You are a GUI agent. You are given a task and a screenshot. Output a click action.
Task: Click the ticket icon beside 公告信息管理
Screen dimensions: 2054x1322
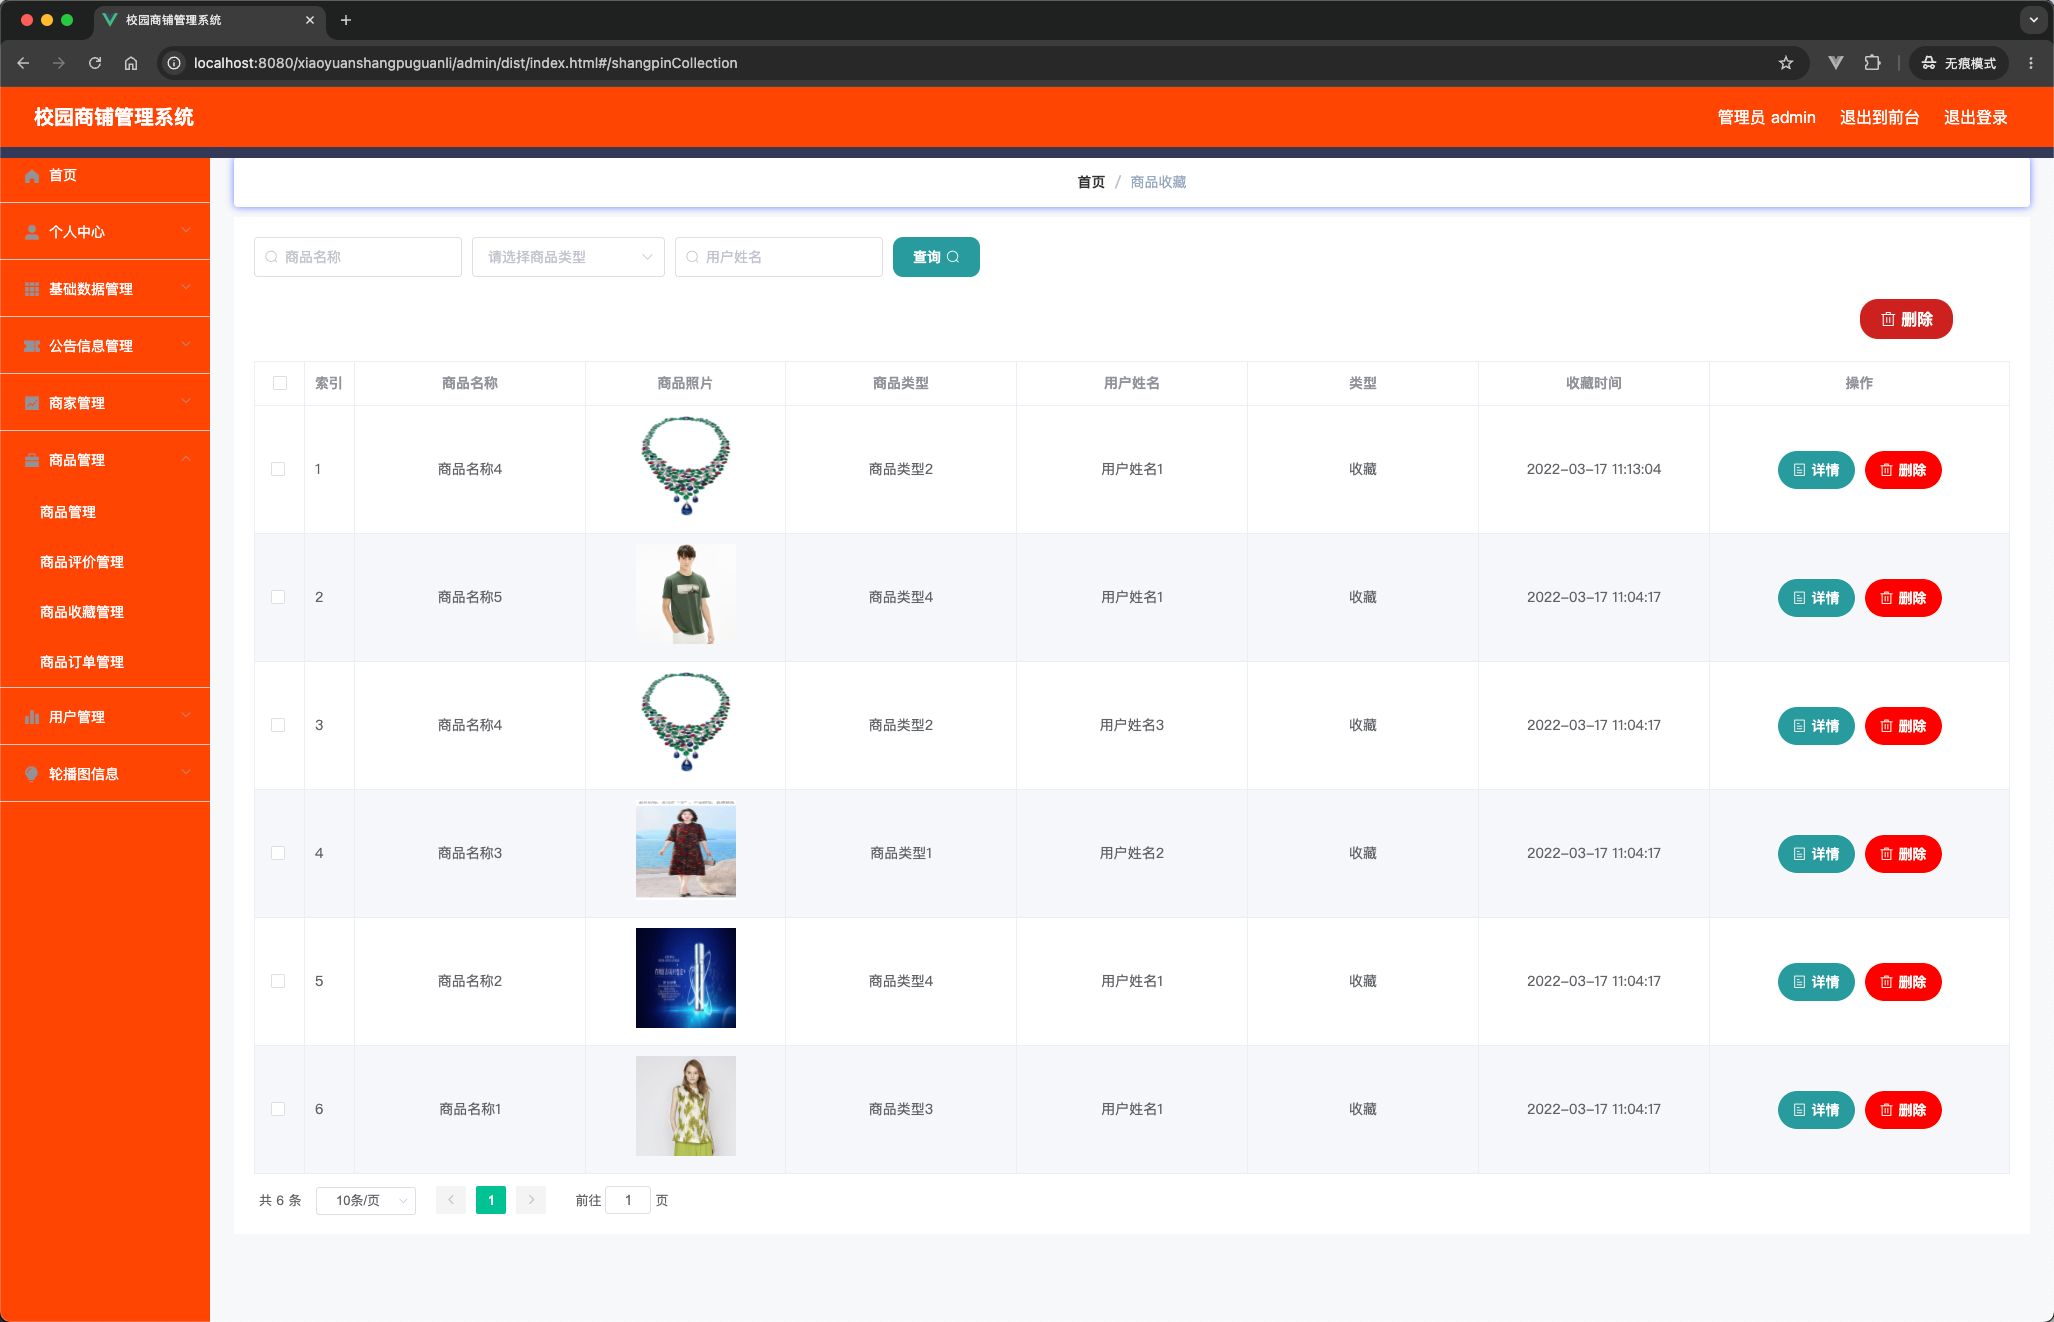(x=32, y=346)
